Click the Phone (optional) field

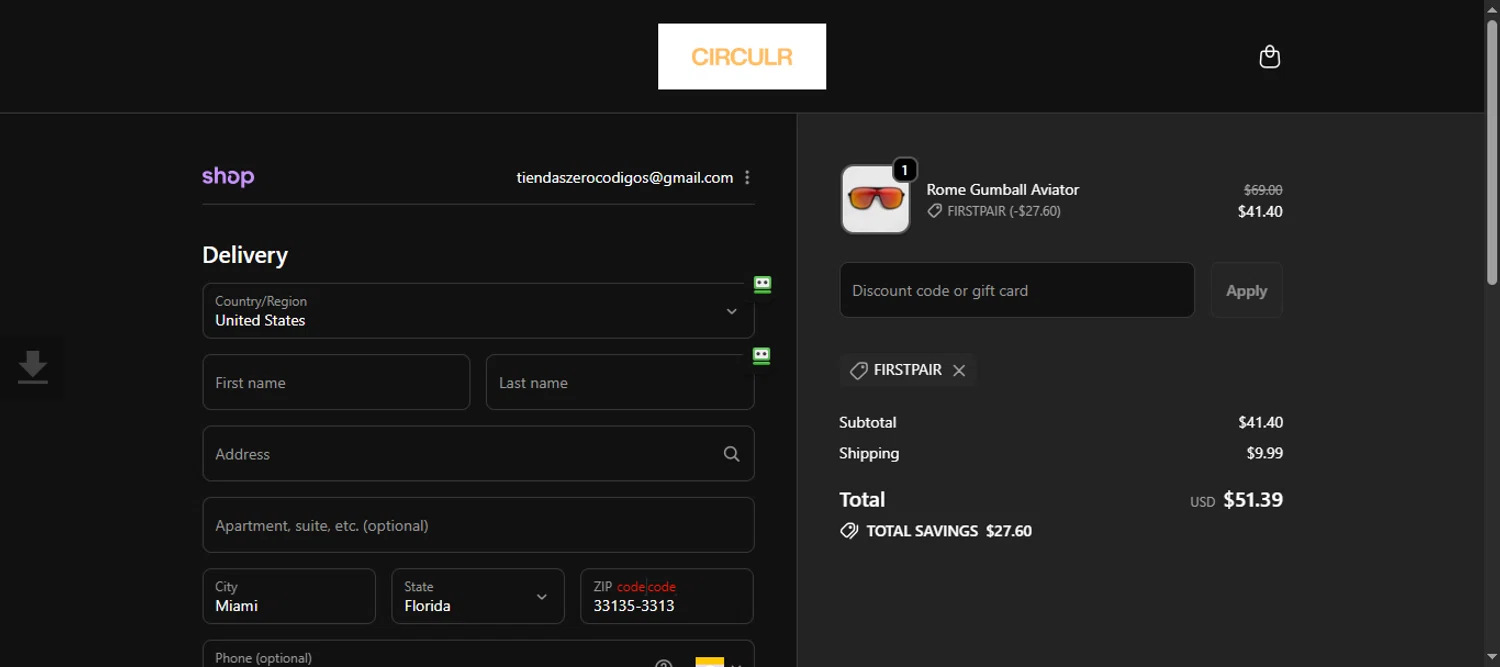[478, 654]
